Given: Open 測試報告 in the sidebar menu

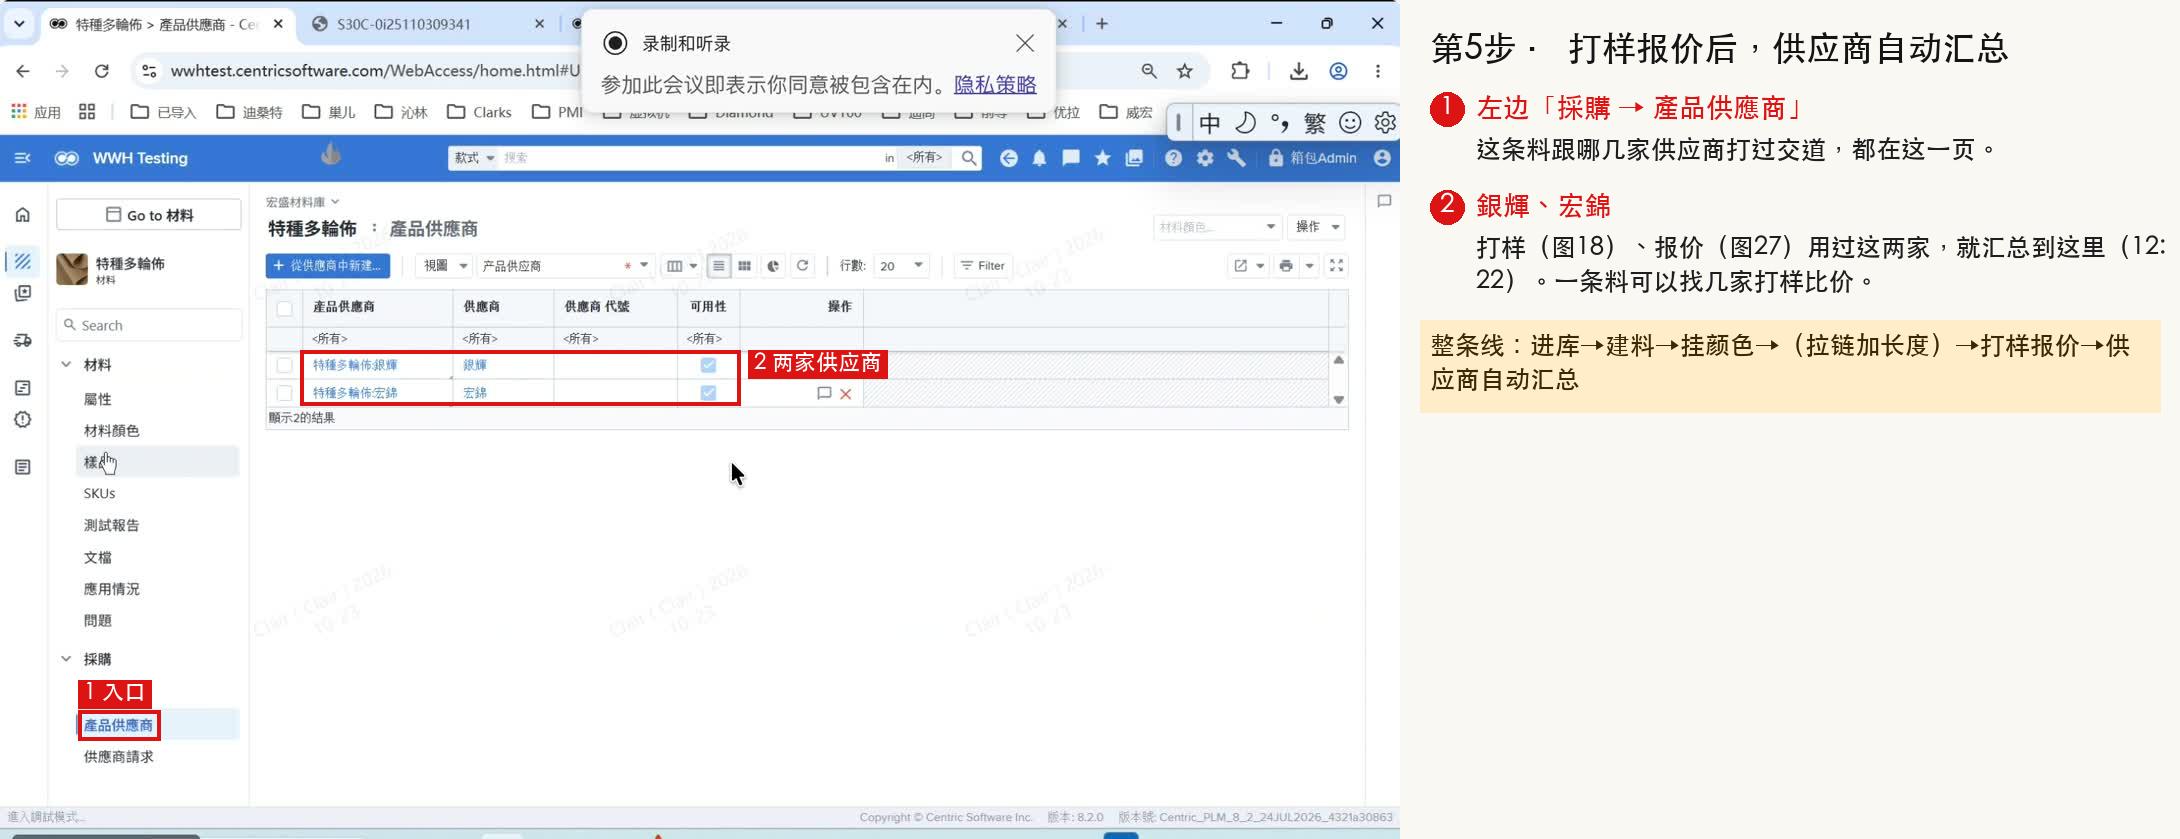Looking at the screenshot, I should 112,526.
